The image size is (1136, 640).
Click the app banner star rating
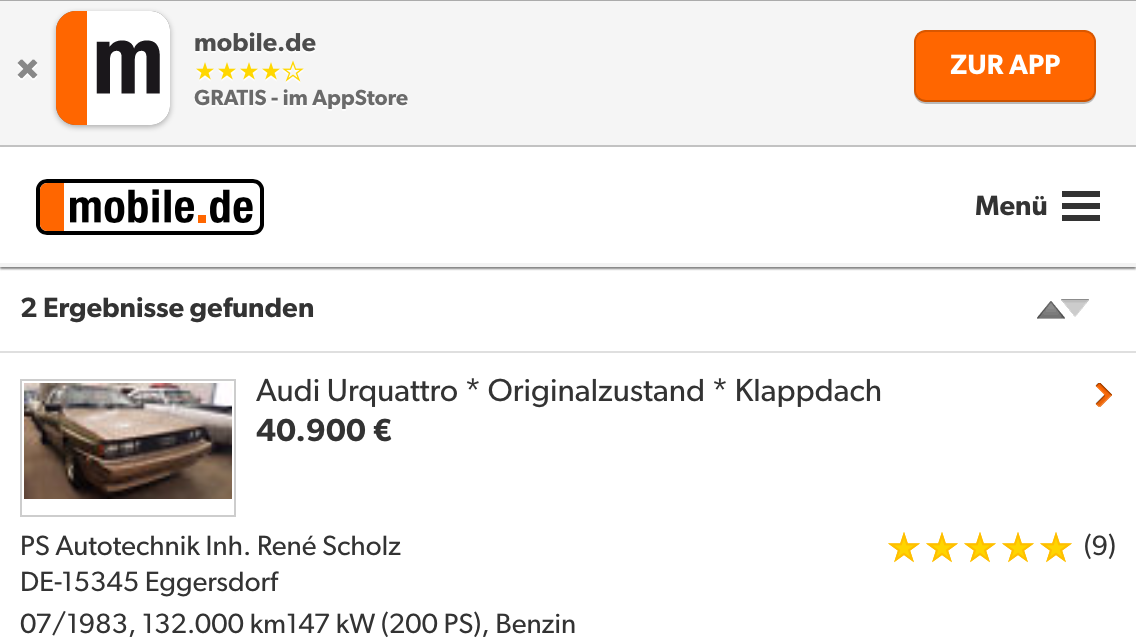point(249,72)
